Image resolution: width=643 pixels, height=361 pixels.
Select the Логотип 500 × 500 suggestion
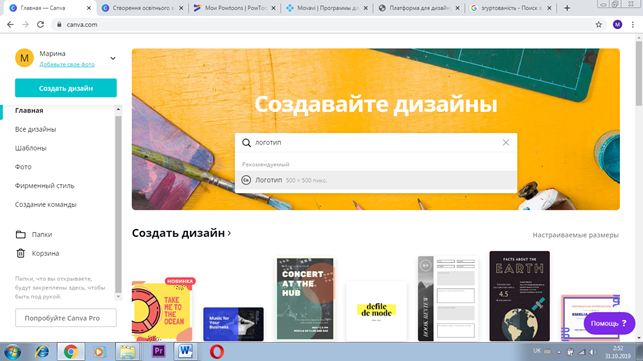[x=376, y=180]
